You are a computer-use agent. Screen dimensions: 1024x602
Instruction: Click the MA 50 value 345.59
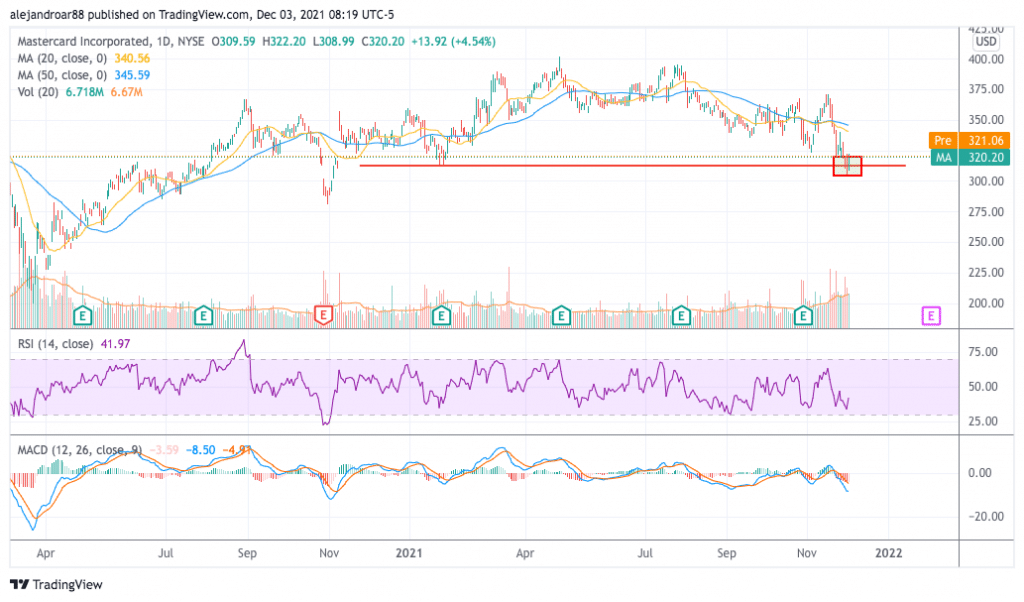pos(132,75)
